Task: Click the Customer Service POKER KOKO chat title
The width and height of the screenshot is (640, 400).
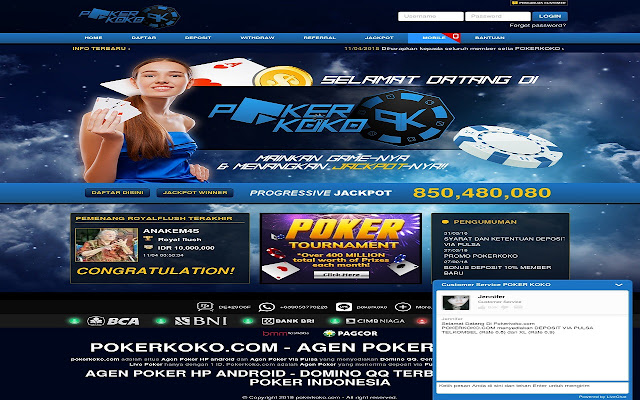Action: 496,284
